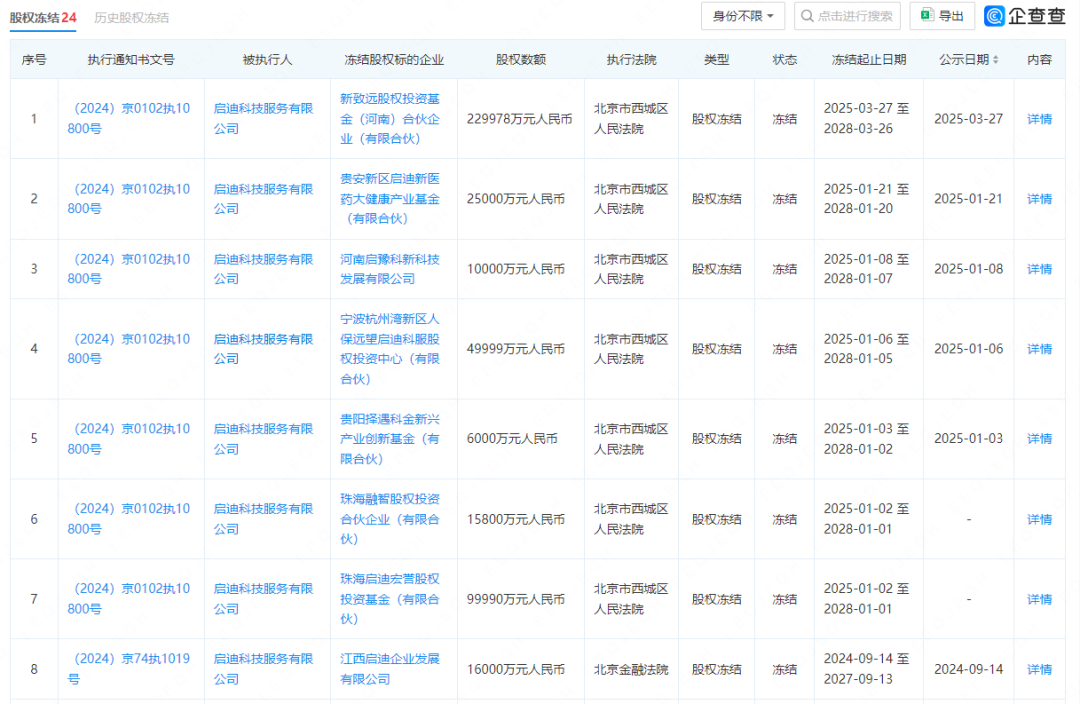The image size is (1080, 704).
Task: Click the 公示日期 value 2025-01-06
Action: [x=968, y=349]
